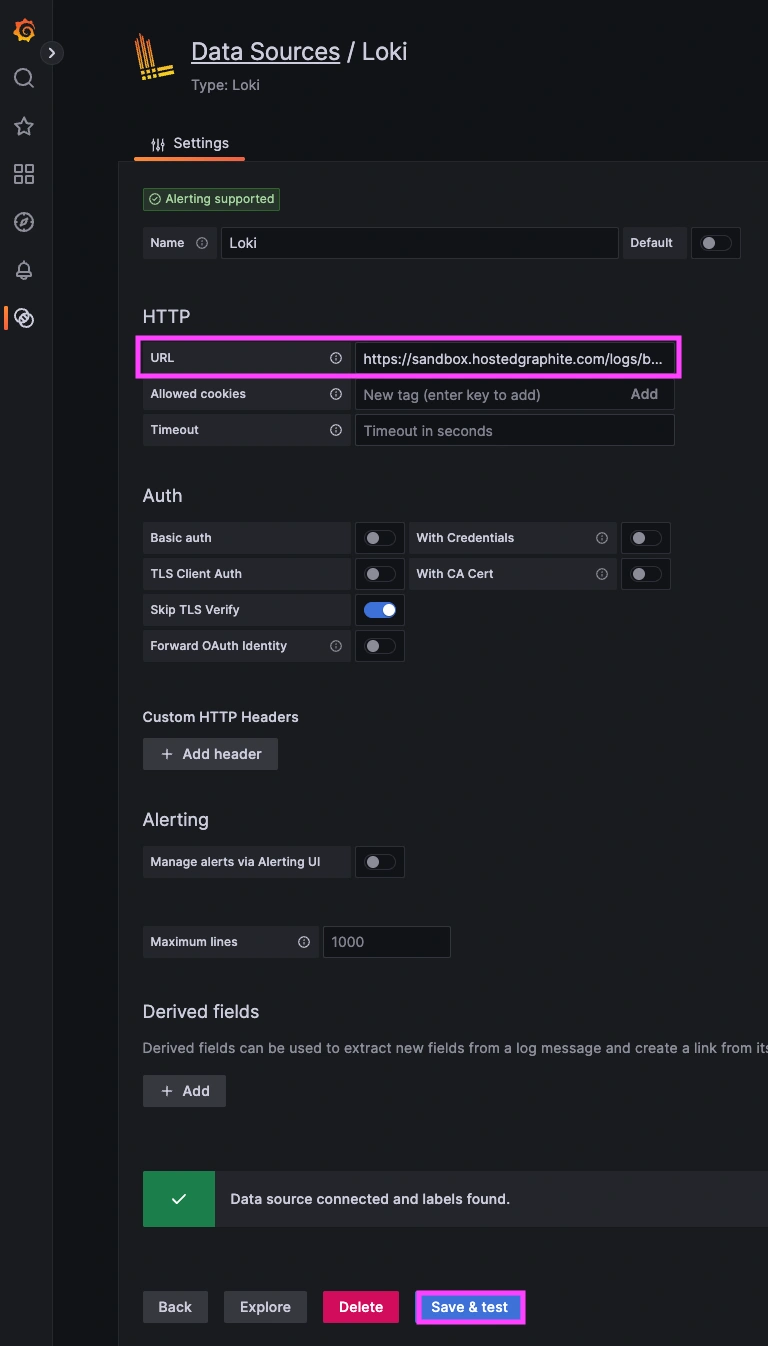
Task: Click the Explore button
Action: (x=265, y=1307)
